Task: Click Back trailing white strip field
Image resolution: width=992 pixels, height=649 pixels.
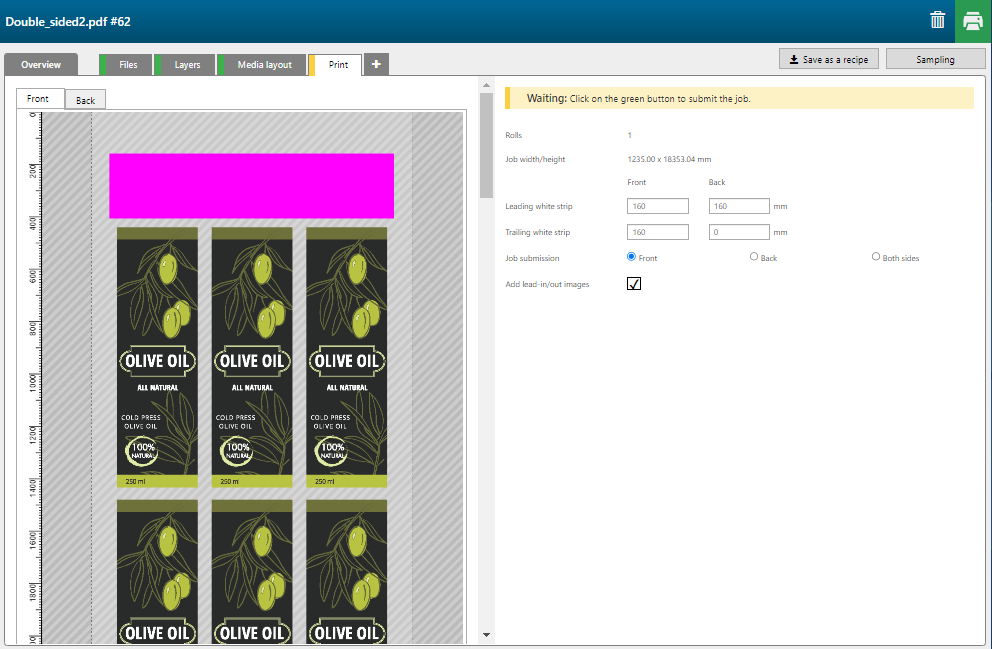Action: pyautogui.click(x=739, y=232)
